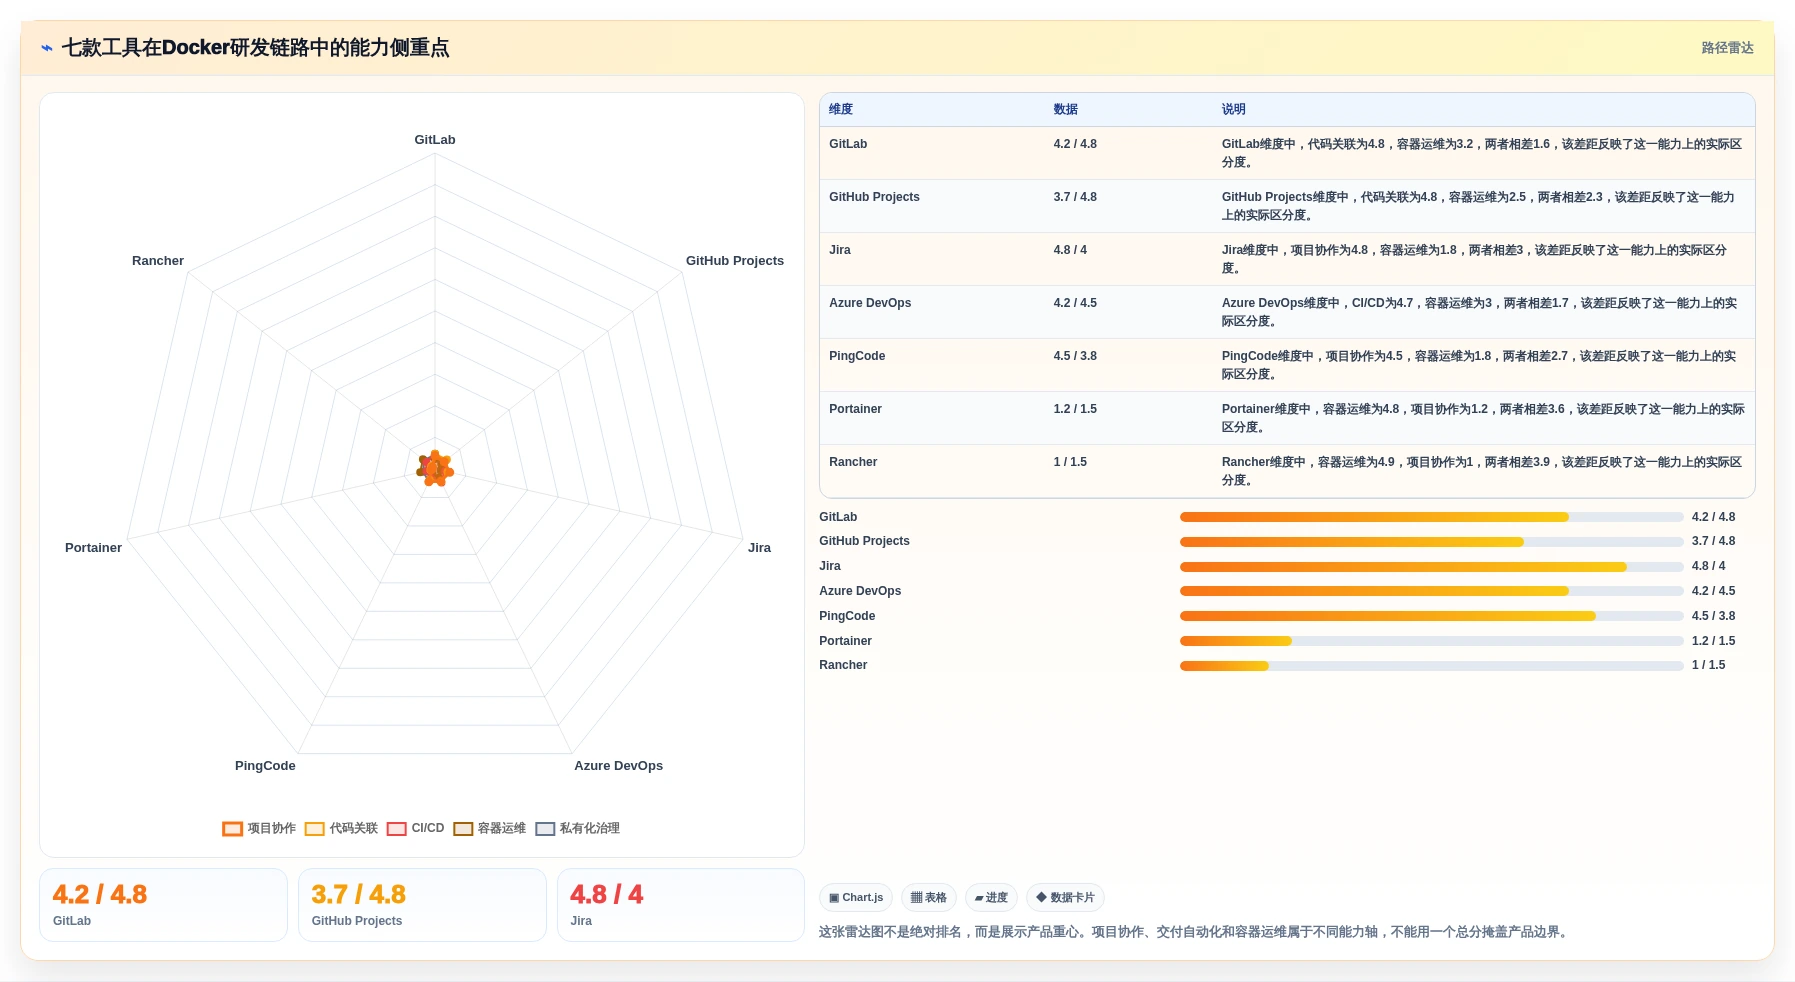This screenshot has height=982, width=1795.
Task: Click the Rancher progress bar
Action: (1431, 666)
